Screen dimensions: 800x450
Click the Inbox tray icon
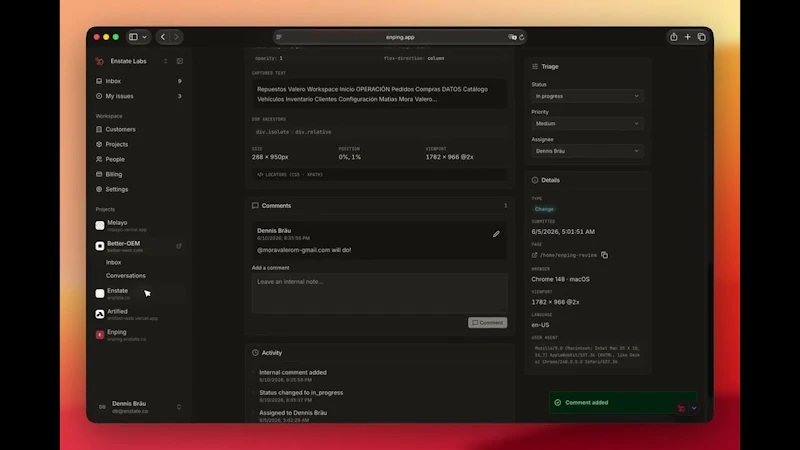[99, 81]
